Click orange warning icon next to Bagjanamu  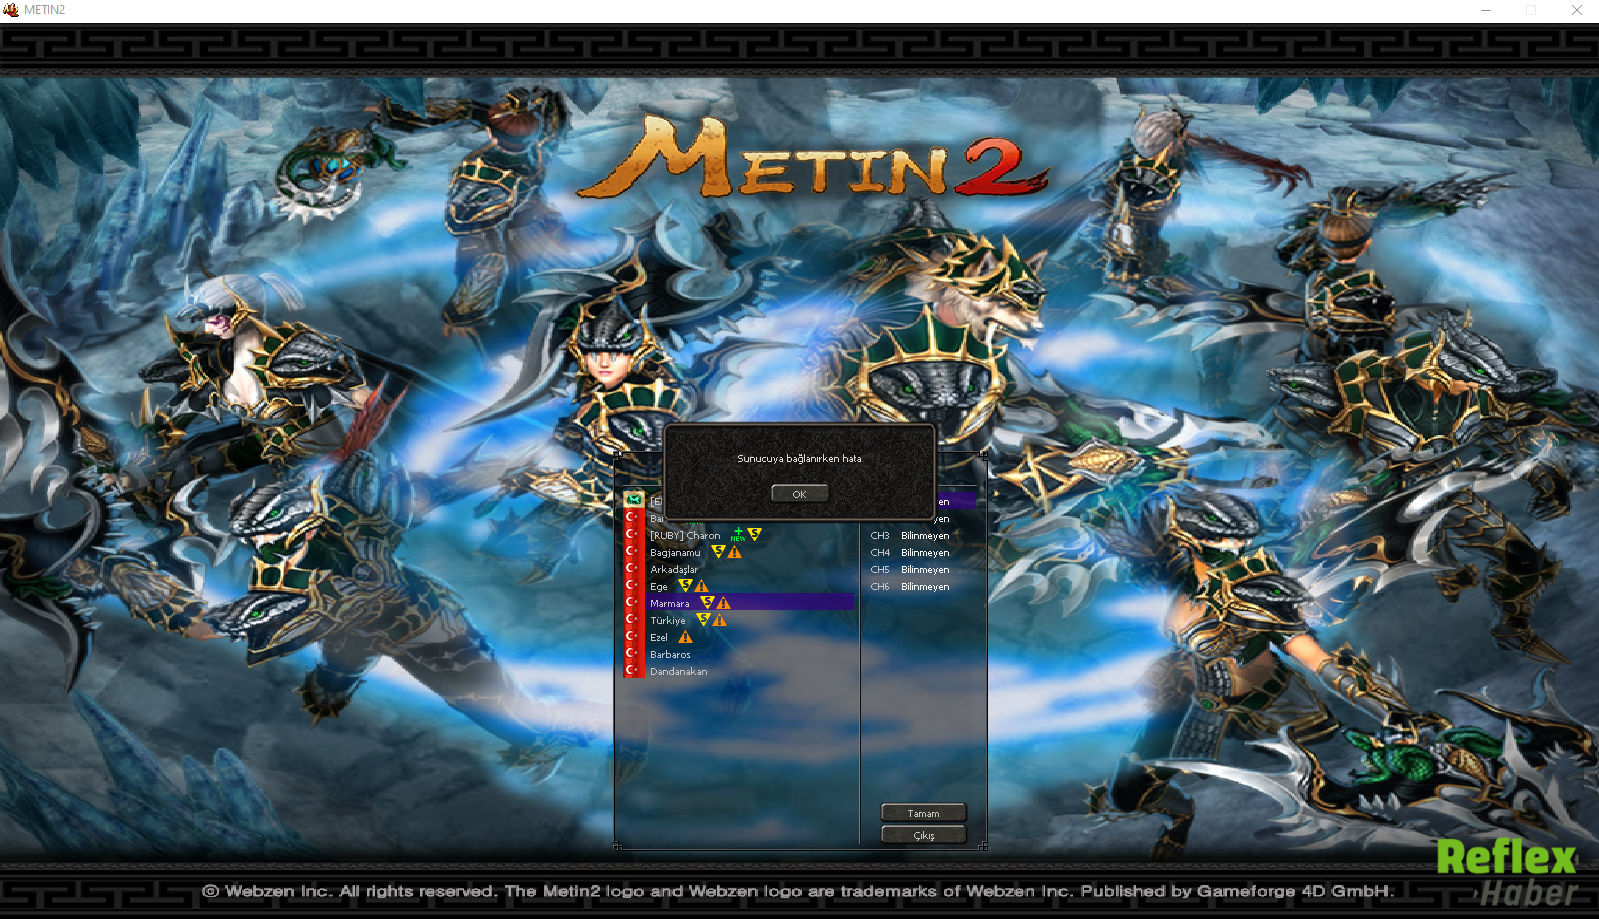[x=735, y=552]
